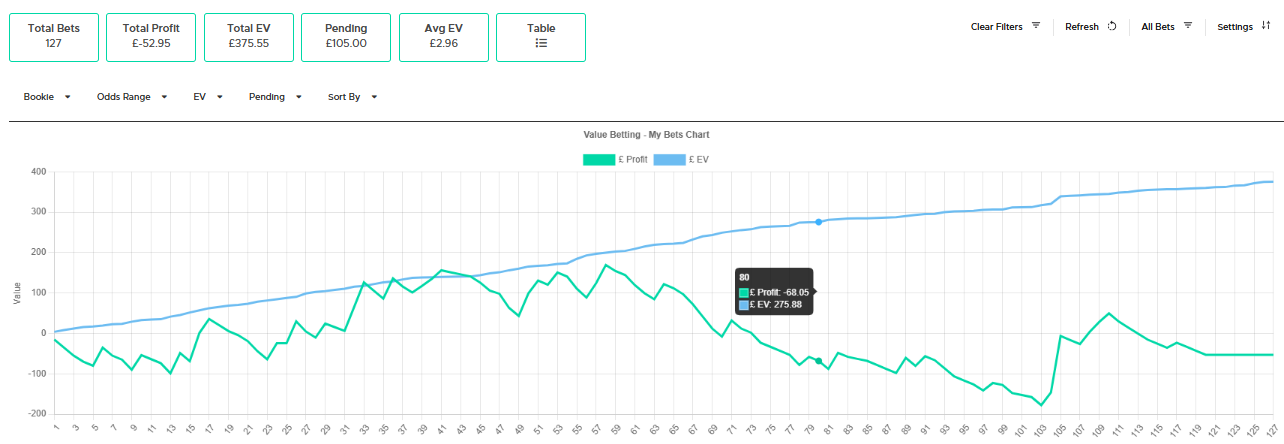The height and width of the screenshot is (444, 1284).
Task: Click the All Bets filter icon
Action: pyautogui.click(x=1188, y=27)
